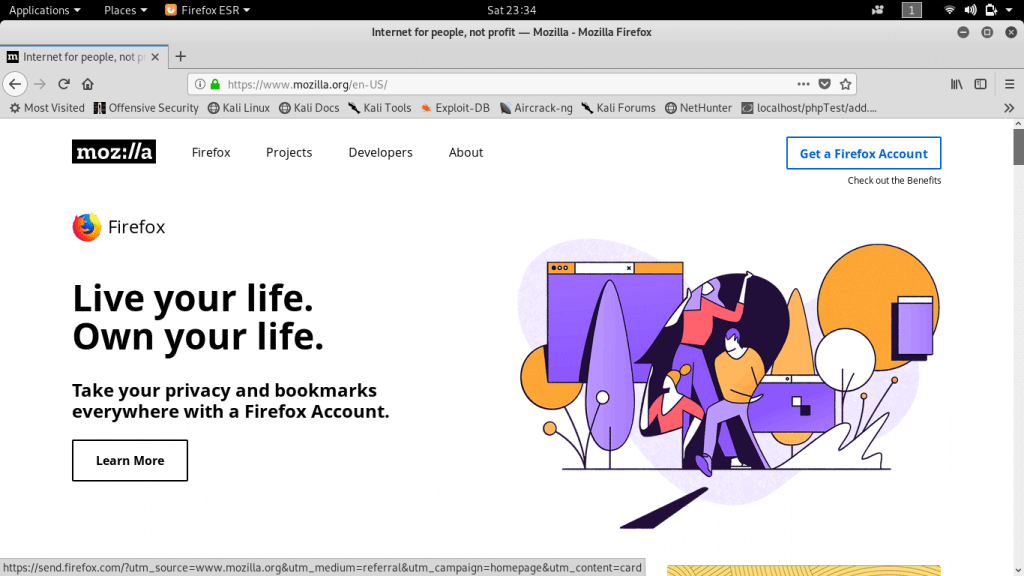Show more bookmarks chevron
The height and width of the screenshot is (576, 1024).
click(x=1009, y=108)
